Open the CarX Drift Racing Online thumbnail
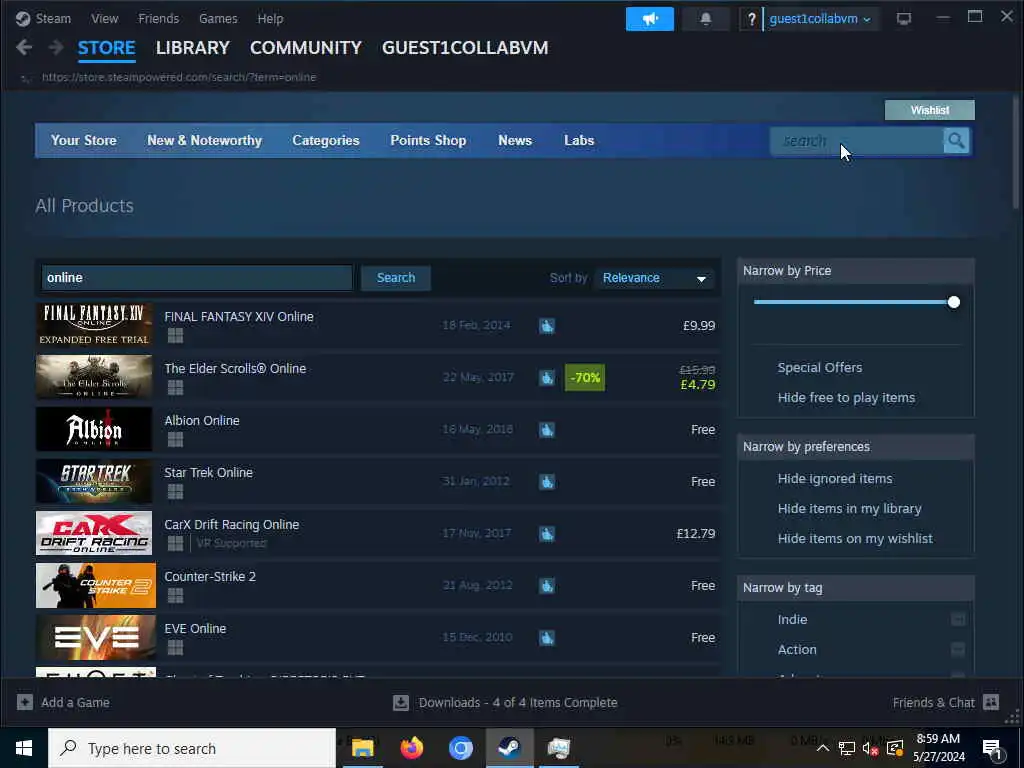This screenshot has height=768, width=1024. pos(94,533)
